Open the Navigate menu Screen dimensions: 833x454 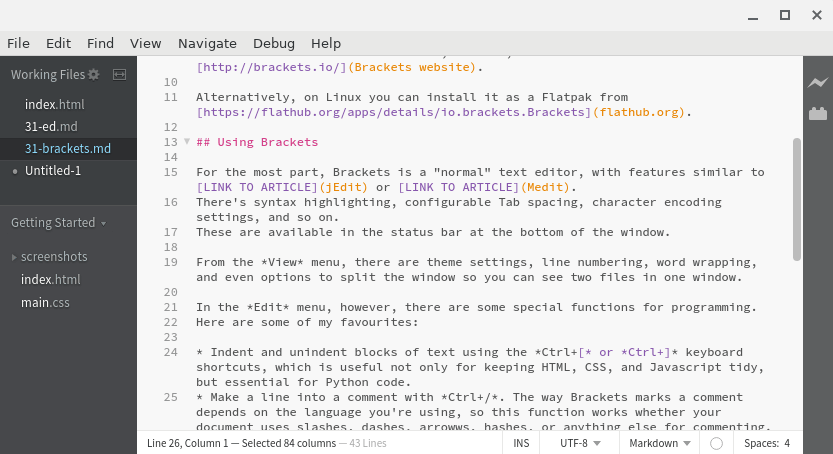pyautogui.click(x=207, y=43)
